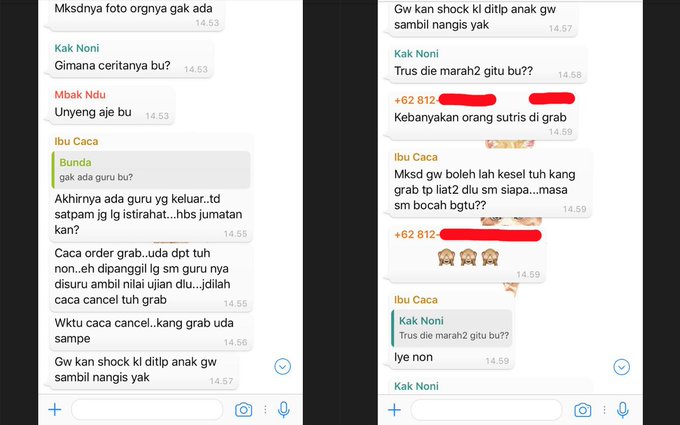This screenshot has width=680, height=425.
Task: Select Ibu Caca name above "Mksd gw boleh"
Action: point(416,157)
